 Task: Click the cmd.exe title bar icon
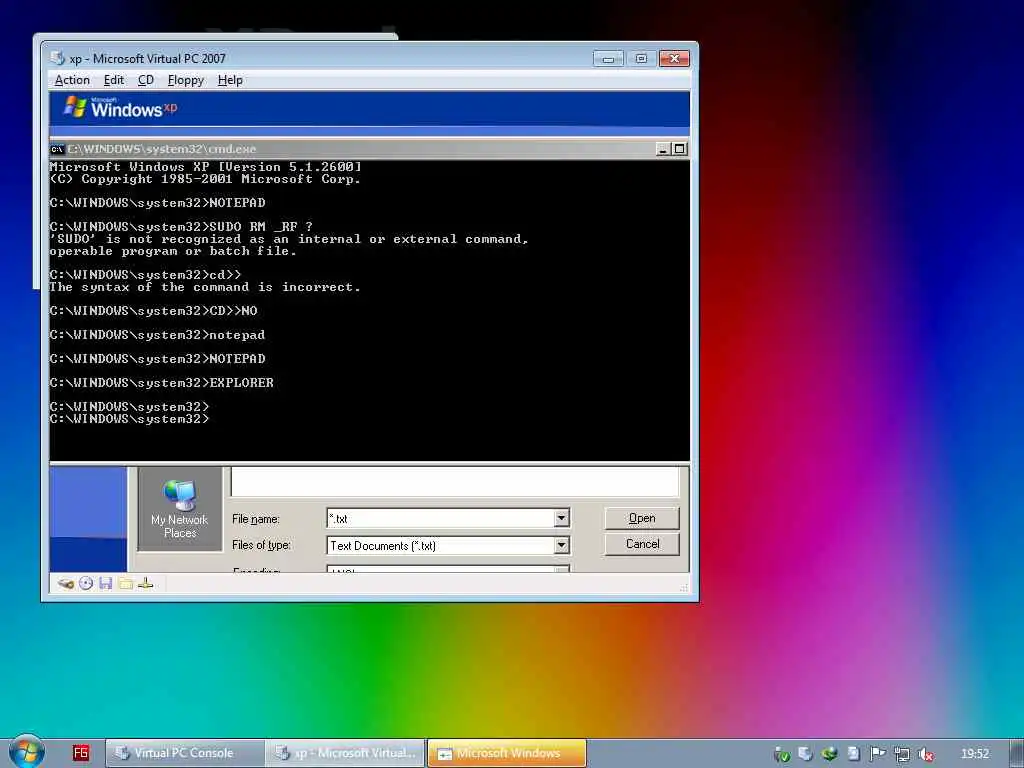pyautogui.click(x=57, y=149)
